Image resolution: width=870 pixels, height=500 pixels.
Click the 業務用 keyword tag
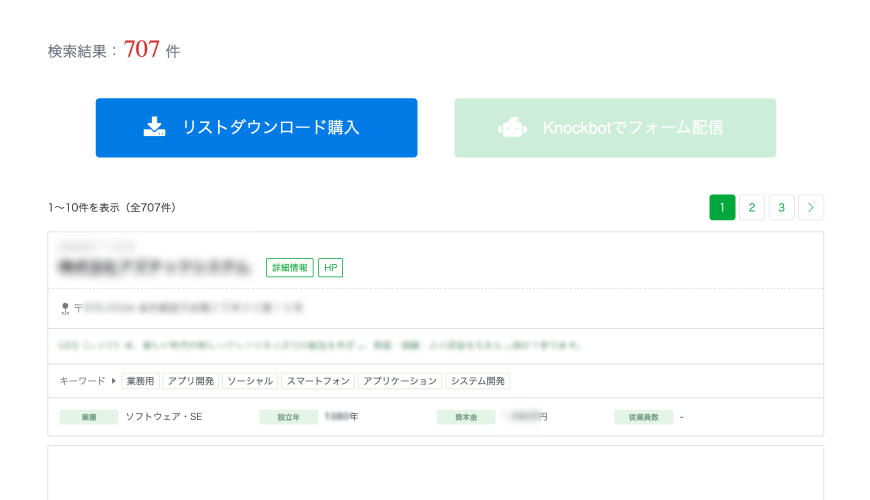click(140, 381)
